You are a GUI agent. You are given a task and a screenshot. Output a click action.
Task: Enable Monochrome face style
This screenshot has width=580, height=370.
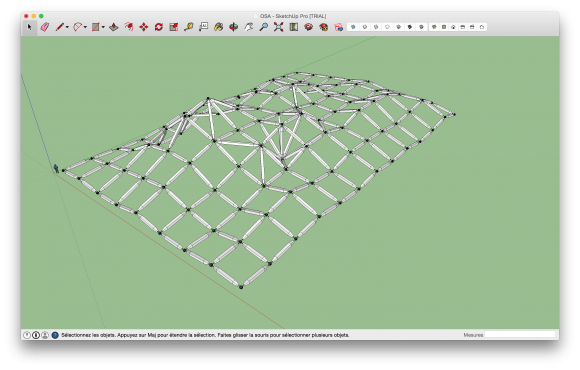pyautogui.click(x=421, y=27)
